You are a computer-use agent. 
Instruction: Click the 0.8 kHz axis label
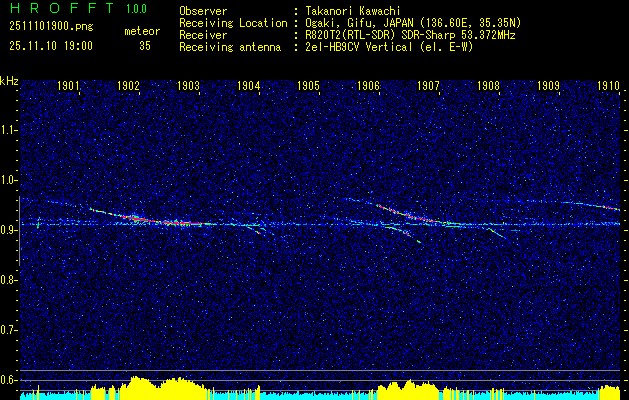click(x=8, y=280)
